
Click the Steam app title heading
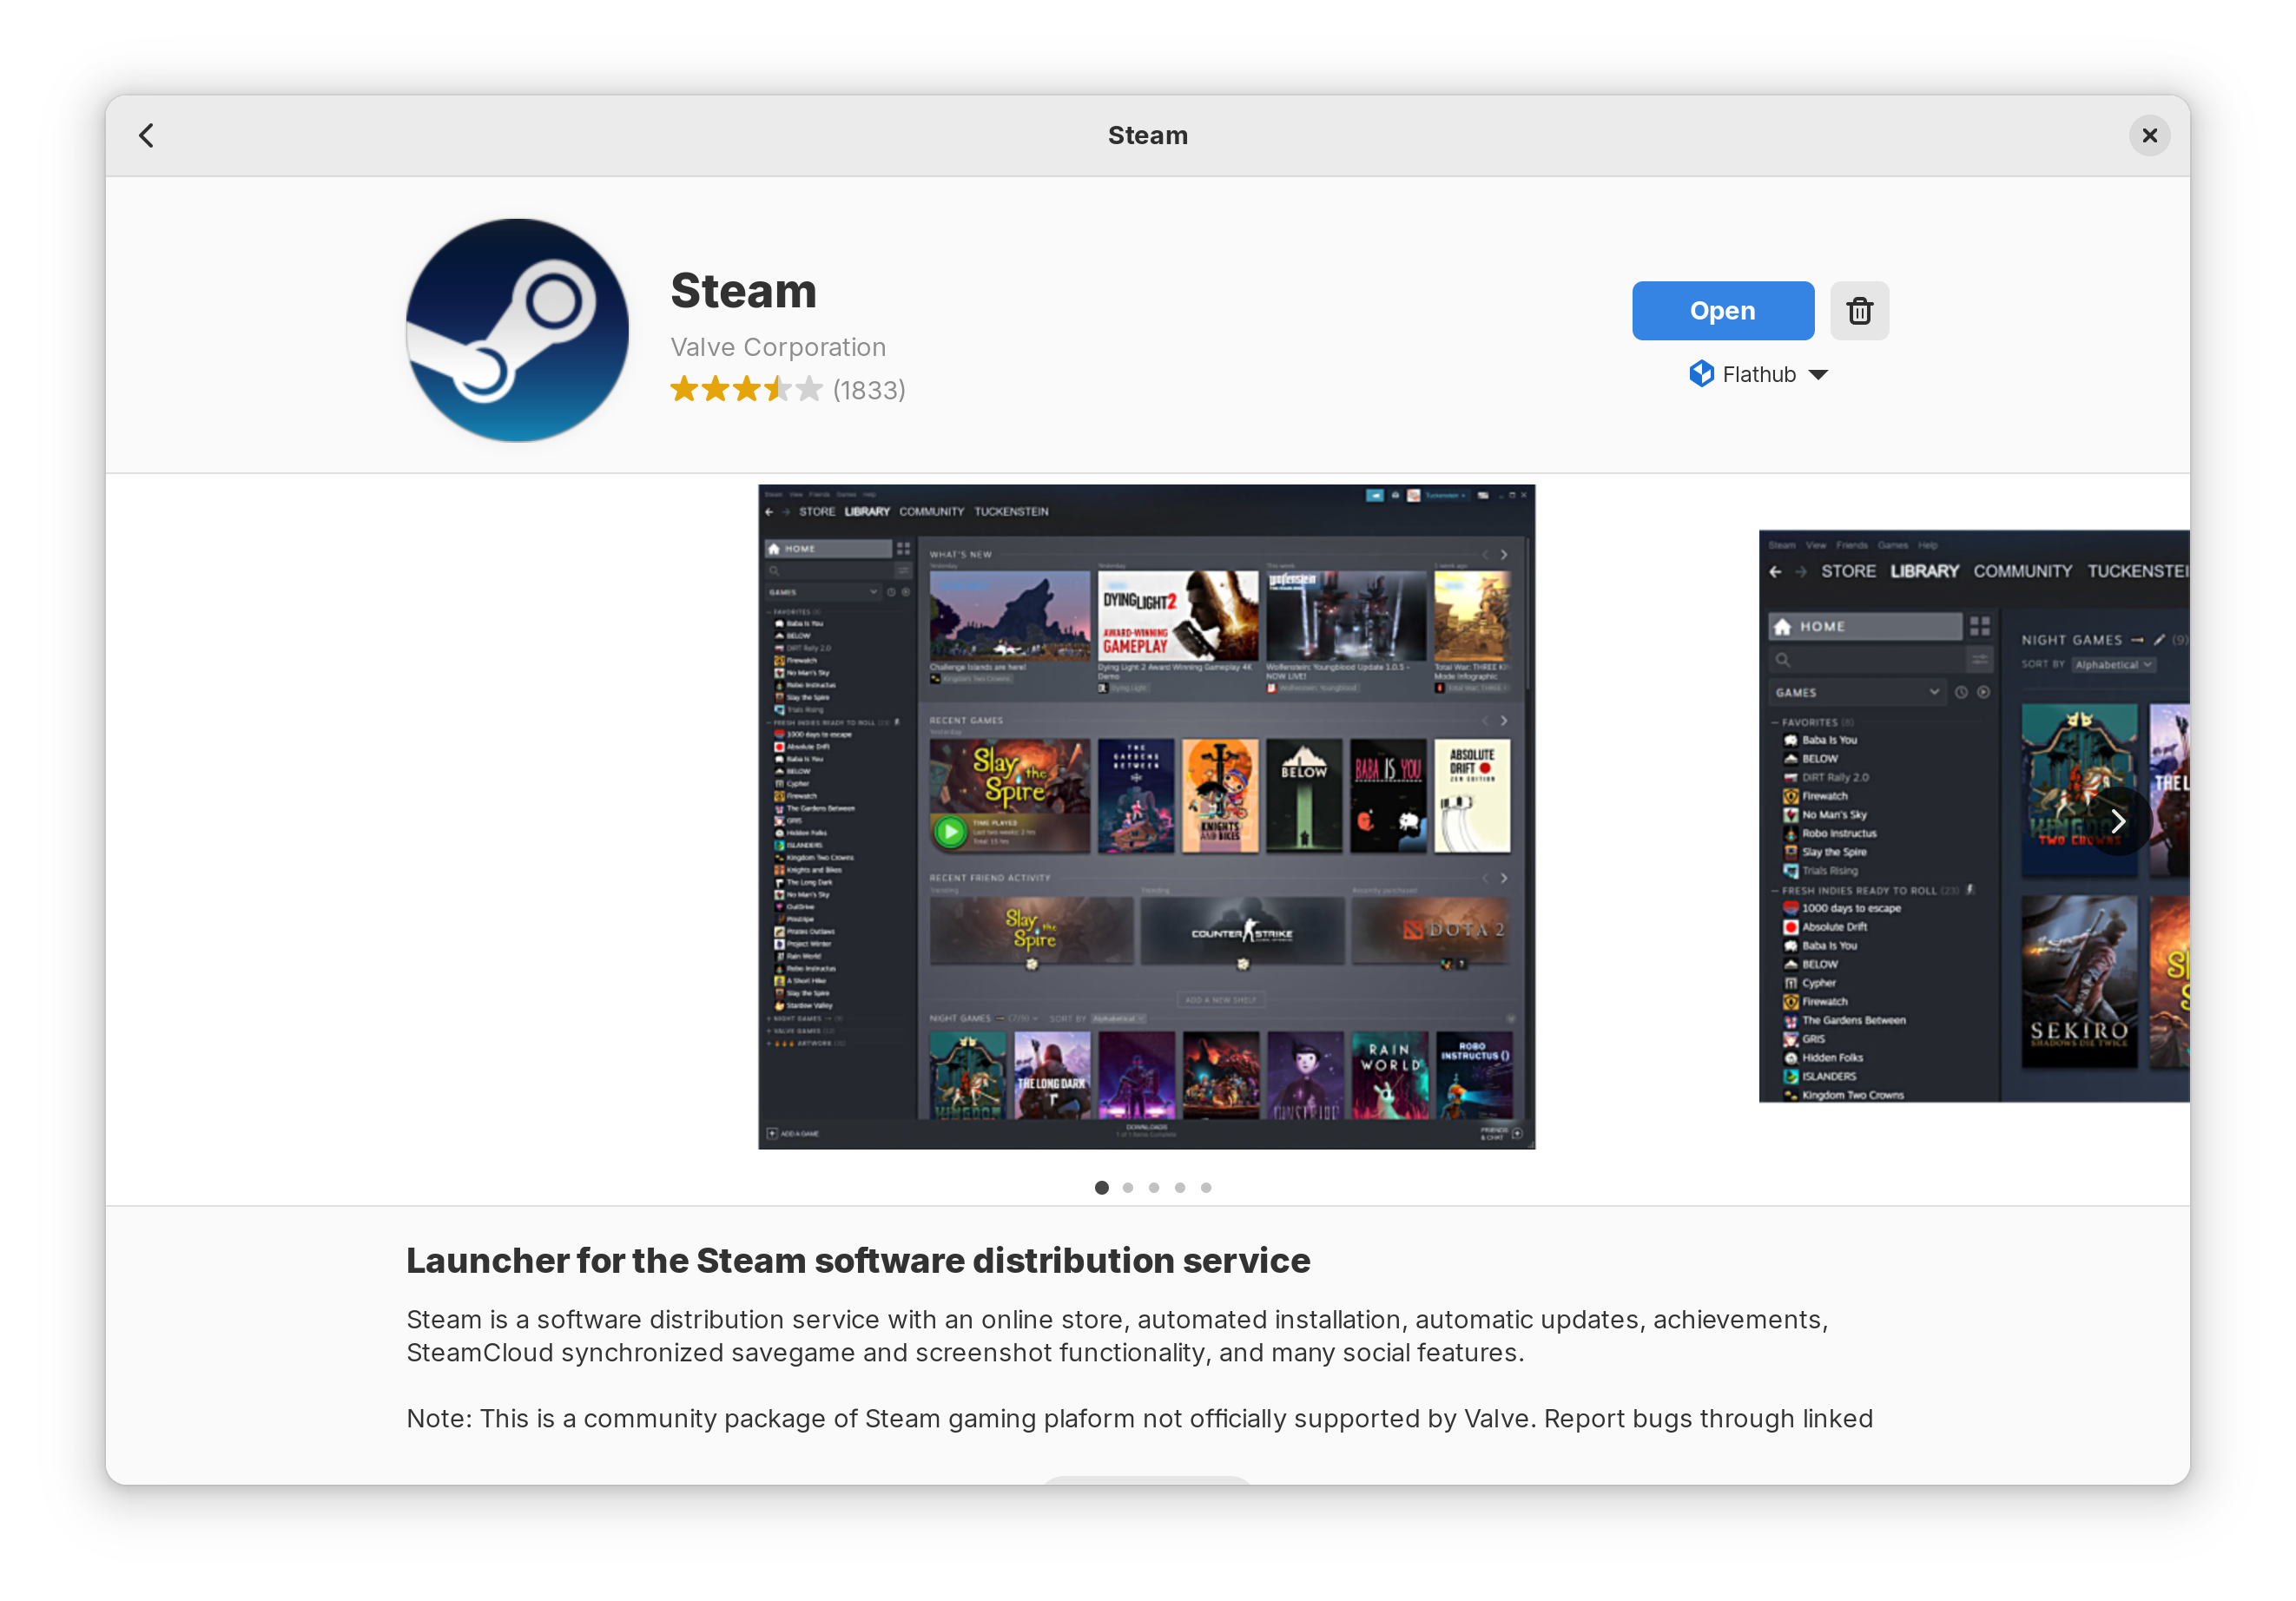pos(743,291)
